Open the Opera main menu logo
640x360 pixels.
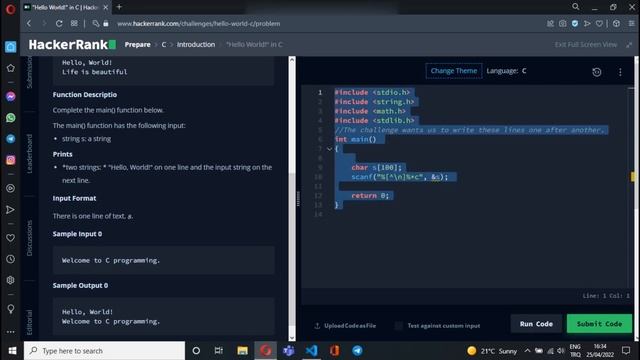click(x=10, y=9)
